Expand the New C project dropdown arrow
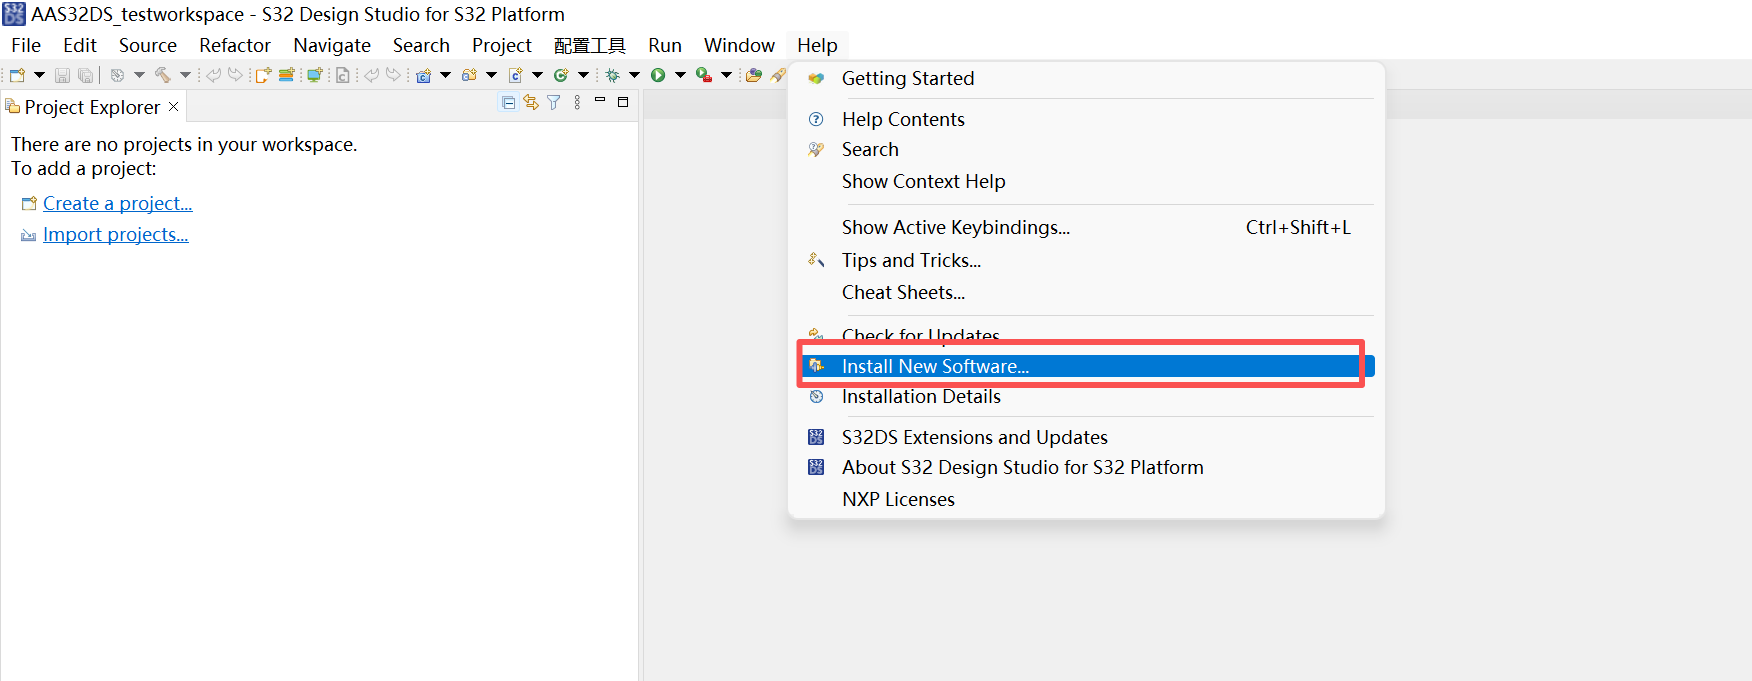1752x681 pixels. (x=446, y=75)
